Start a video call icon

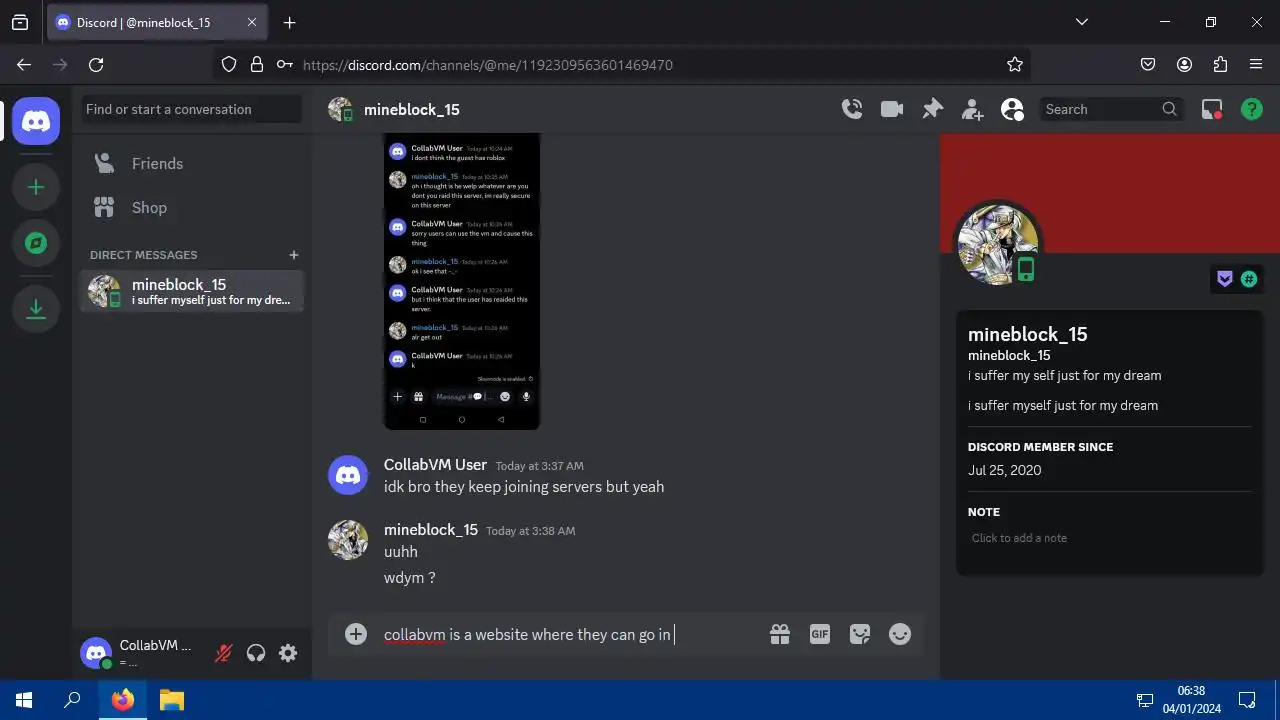pyautogui.click(x=892, y=109)
